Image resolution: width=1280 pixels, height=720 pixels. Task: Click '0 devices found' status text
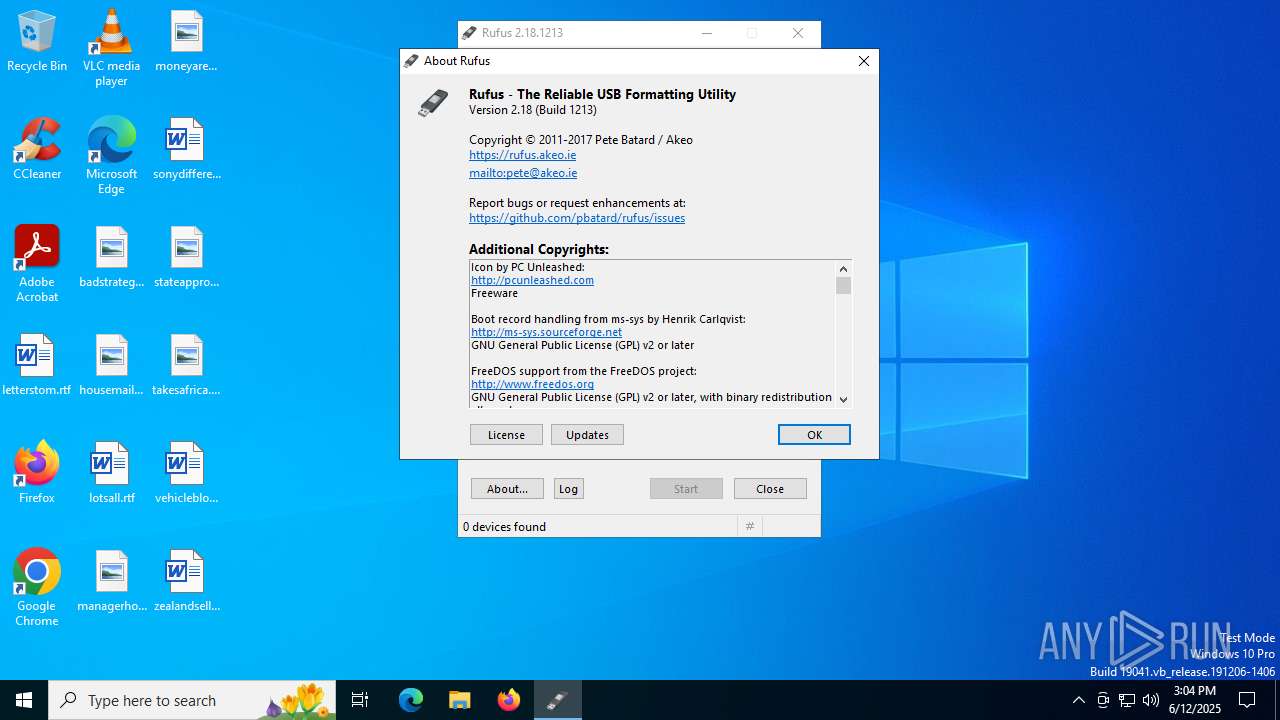(504, 526)
